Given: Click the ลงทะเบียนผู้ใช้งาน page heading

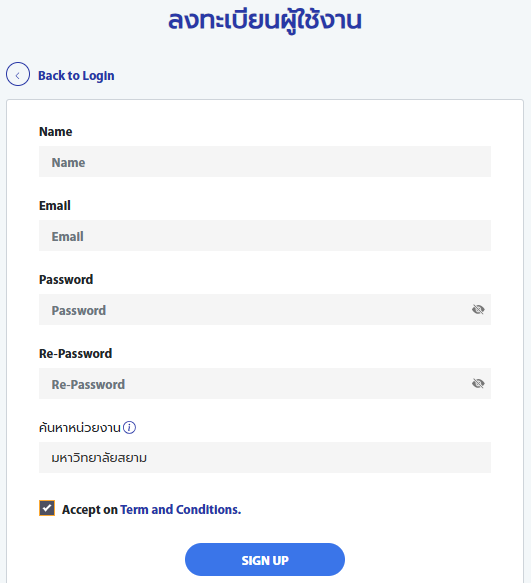Looking at the screenshot, I should coord(265,20).
